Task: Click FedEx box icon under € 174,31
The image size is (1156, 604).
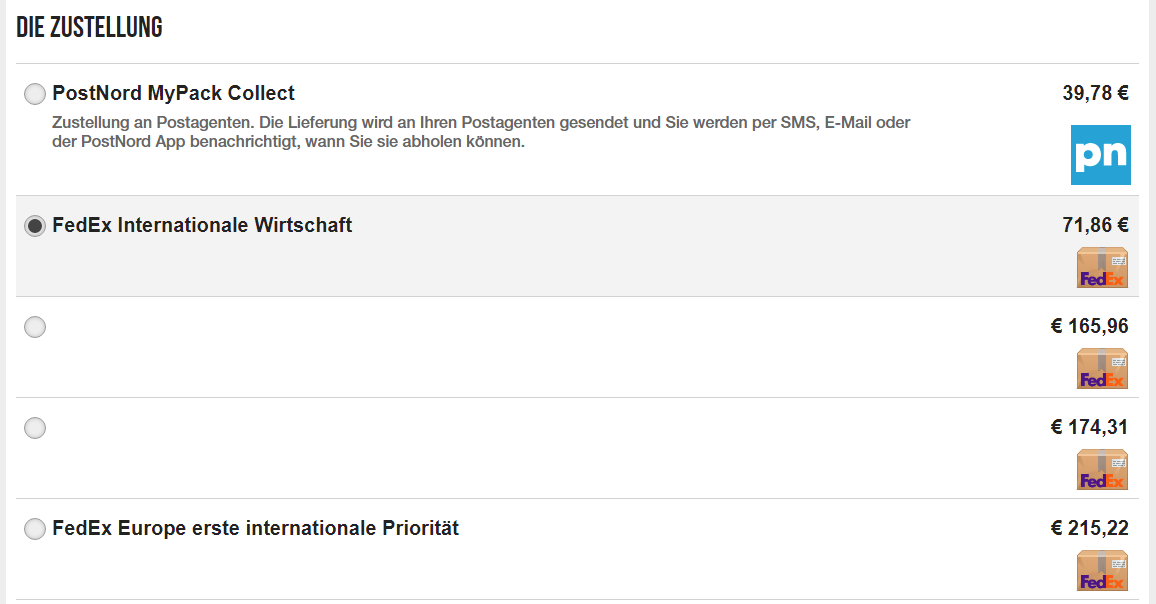Action: [1102, 469]
